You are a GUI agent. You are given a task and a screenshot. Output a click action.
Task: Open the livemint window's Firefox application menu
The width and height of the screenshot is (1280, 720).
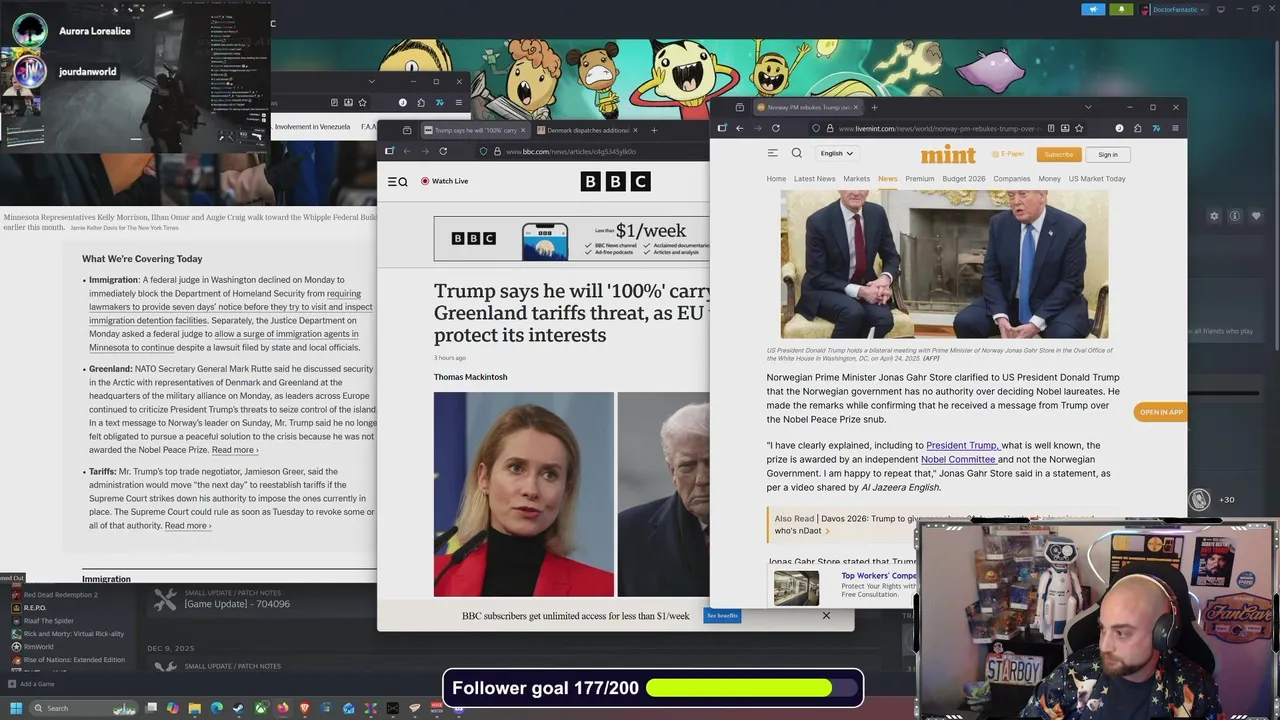coord(1174,128)
